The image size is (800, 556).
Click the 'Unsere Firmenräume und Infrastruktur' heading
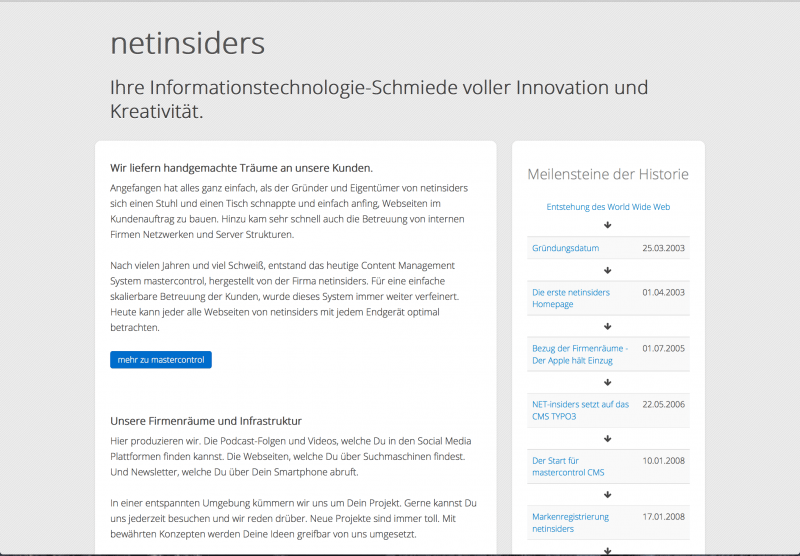tap(206, 421)
